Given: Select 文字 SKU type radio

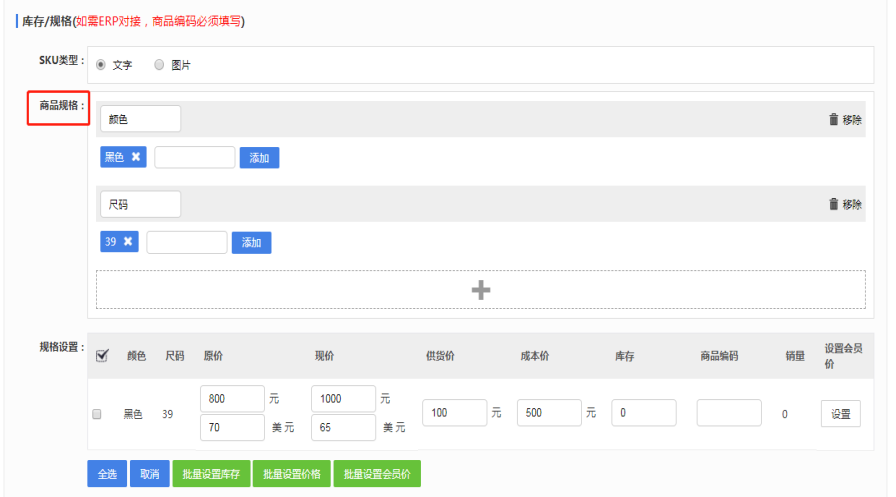Looking at the screenshot, I should point(100,65).
